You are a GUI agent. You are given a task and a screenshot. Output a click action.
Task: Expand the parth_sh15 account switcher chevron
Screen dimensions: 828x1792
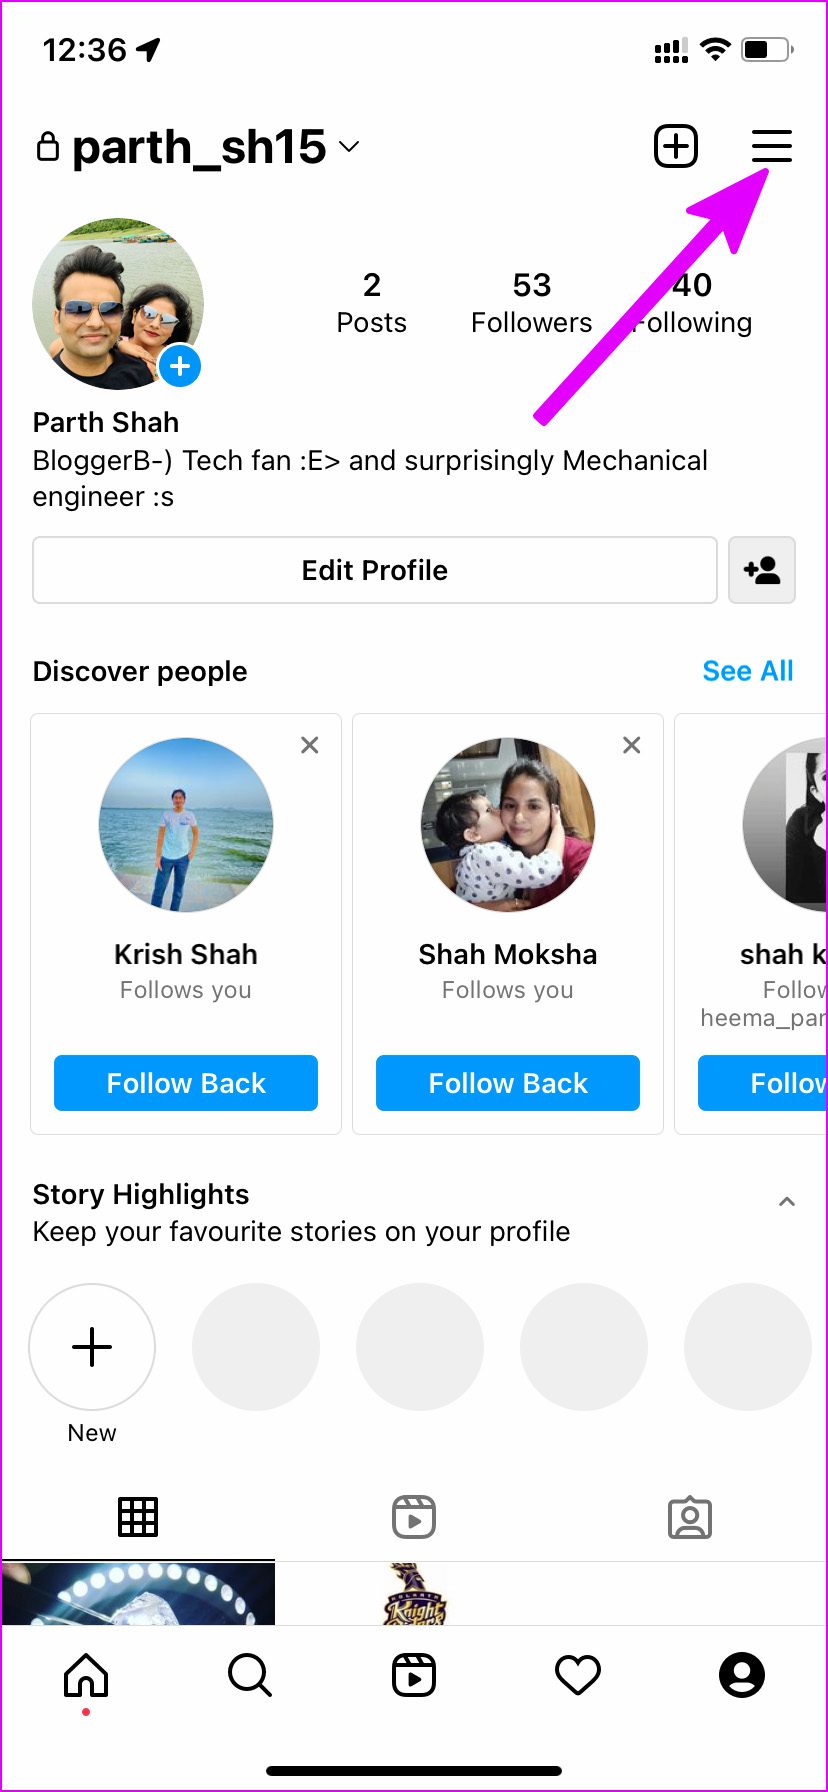coord(349,147)
